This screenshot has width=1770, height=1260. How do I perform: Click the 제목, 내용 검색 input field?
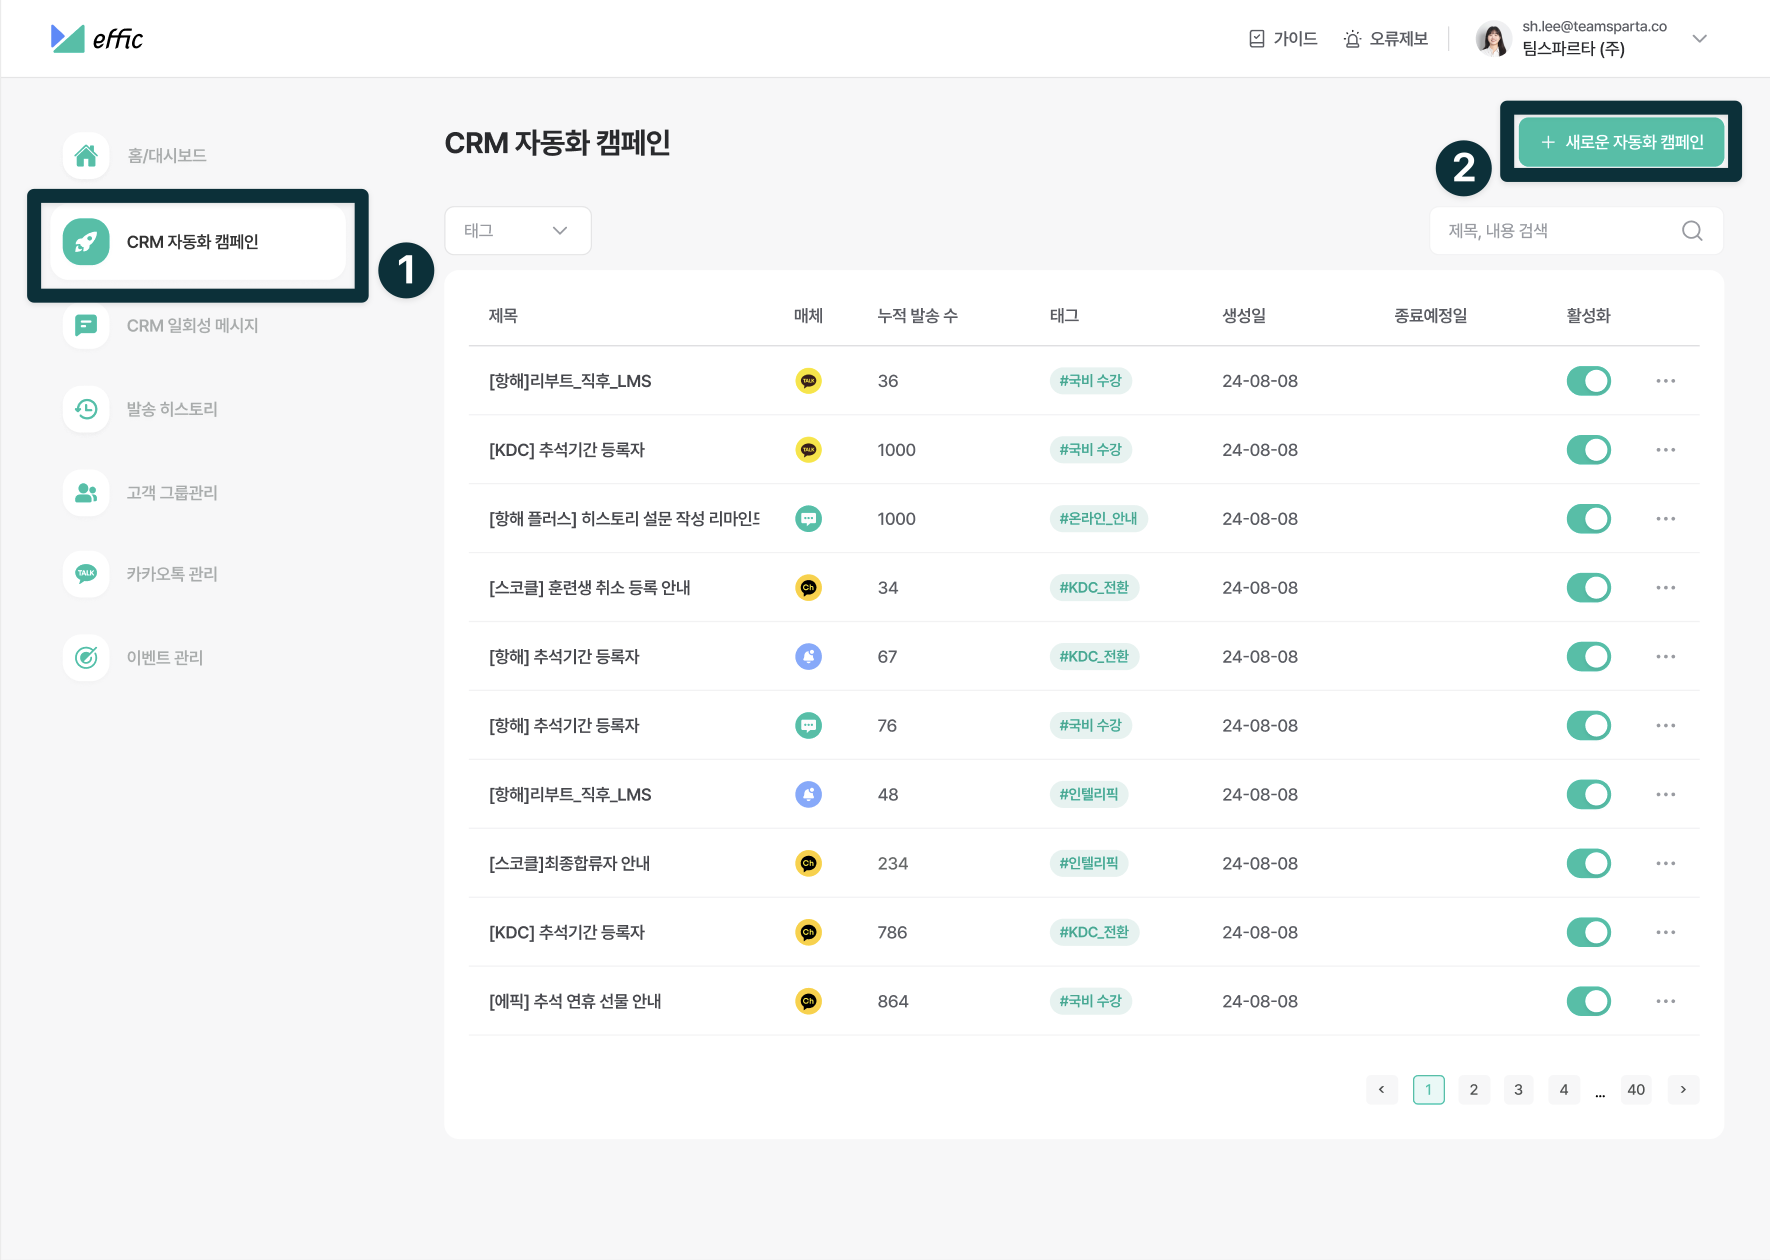[x=1555, y=231]
